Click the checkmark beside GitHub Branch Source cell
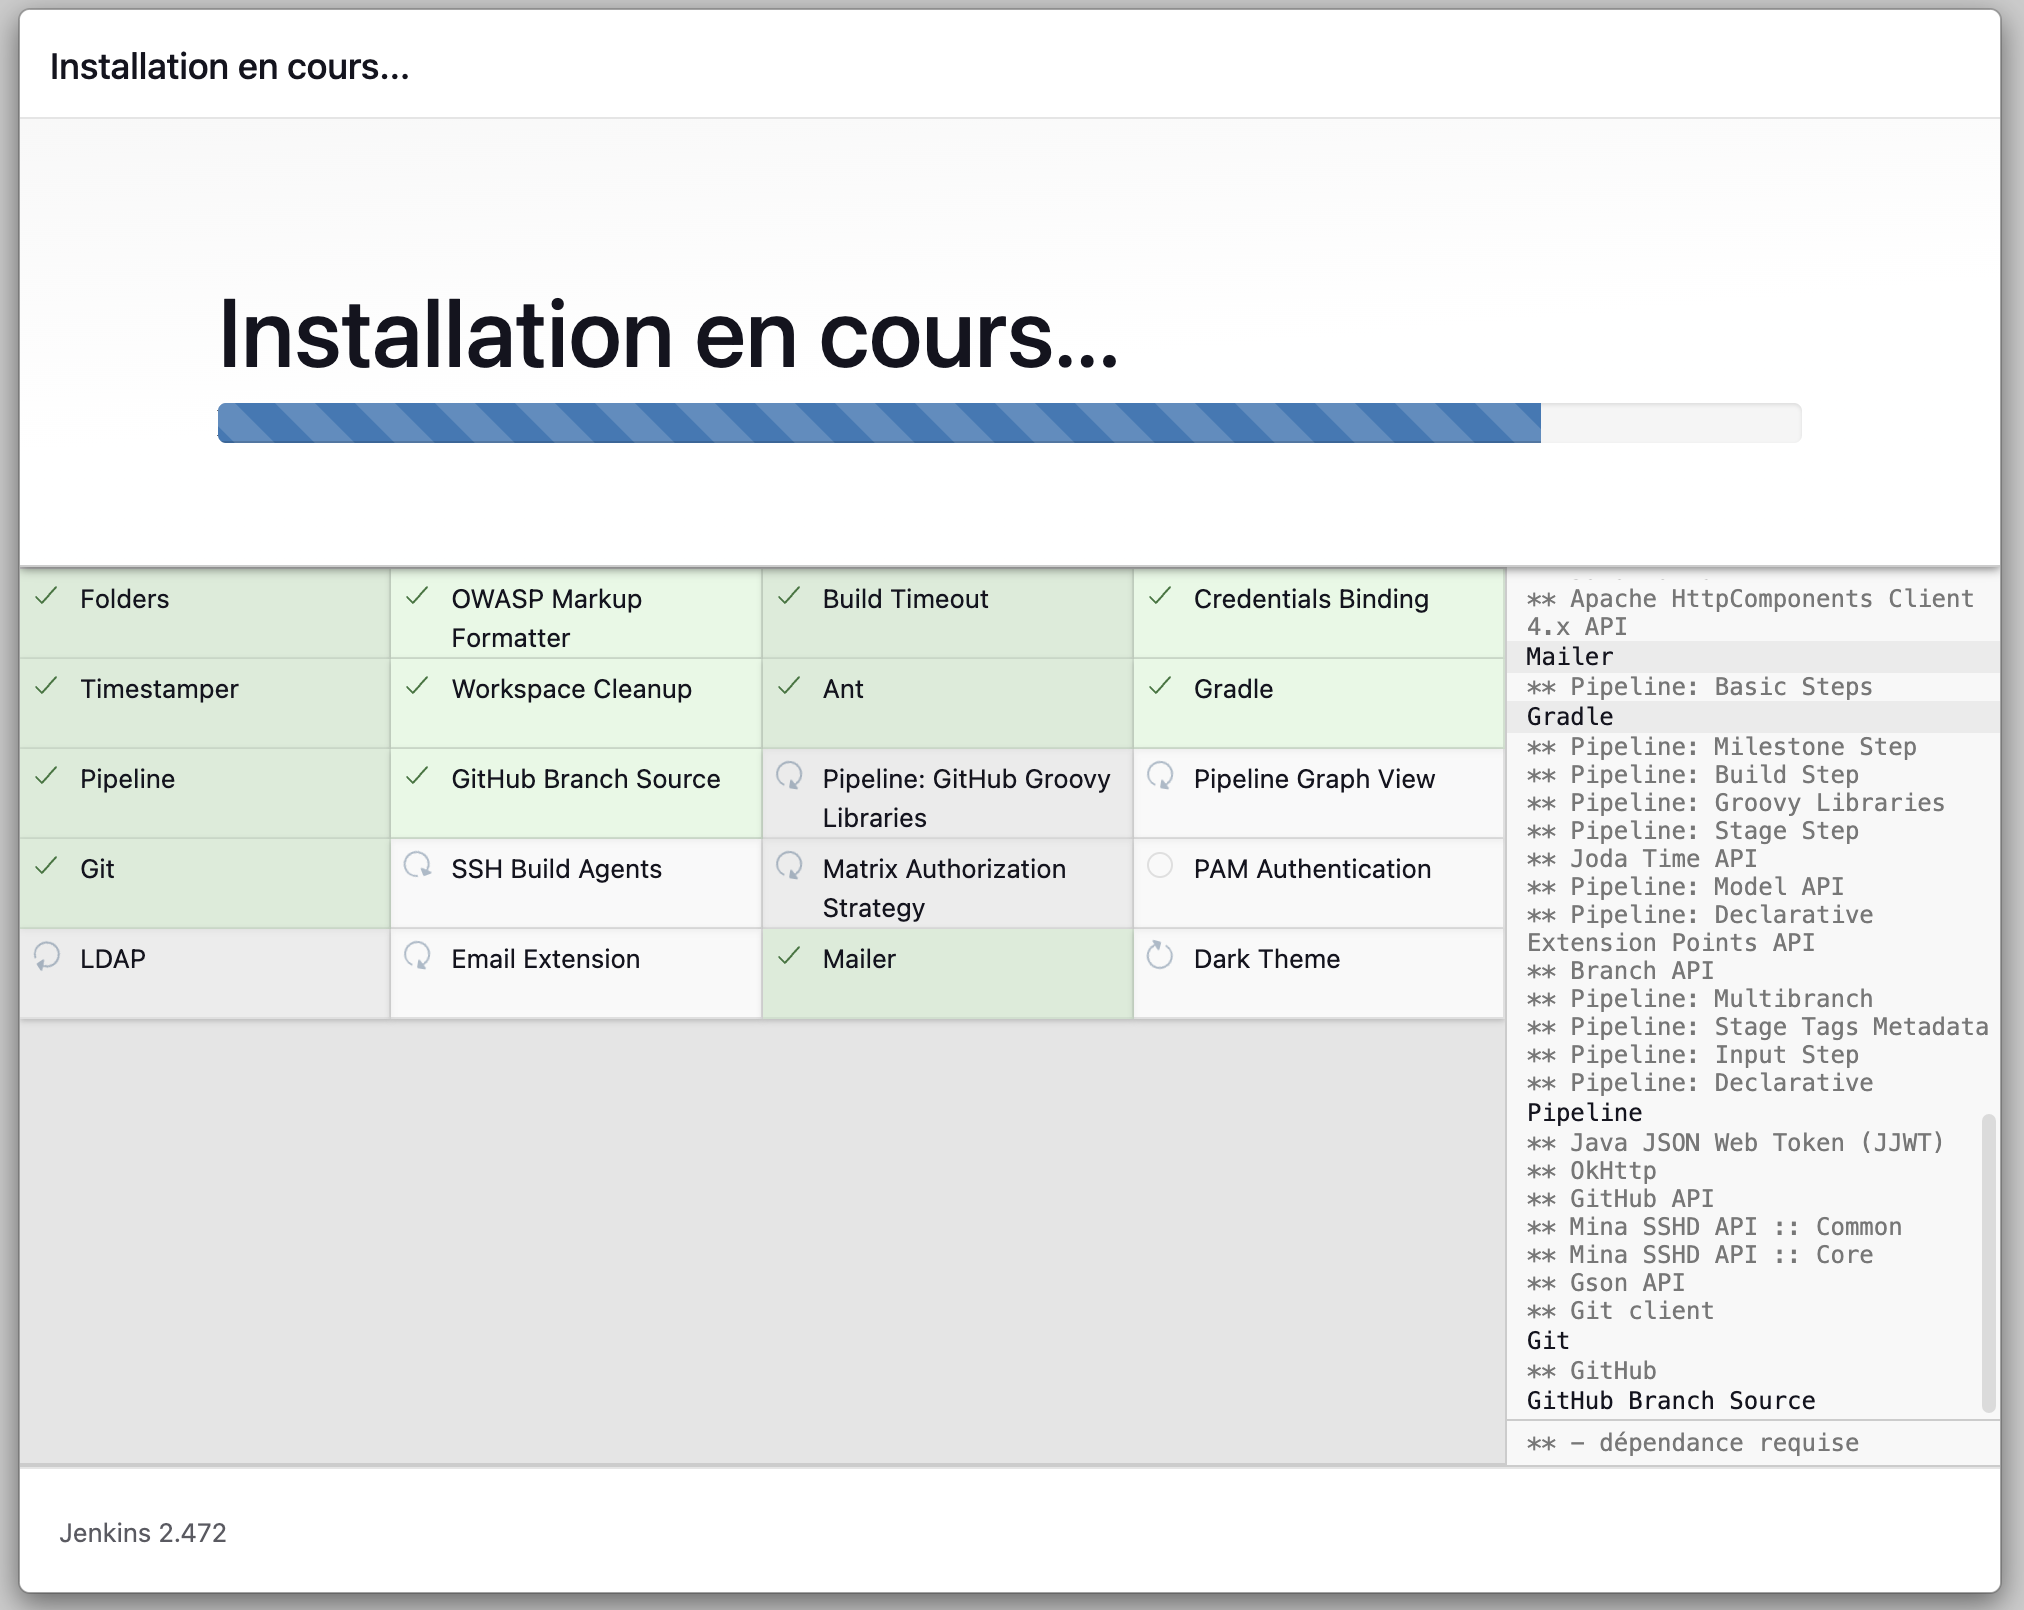Image resolution: width=2024 pixels, height=1610 pixels. point(417,777)
